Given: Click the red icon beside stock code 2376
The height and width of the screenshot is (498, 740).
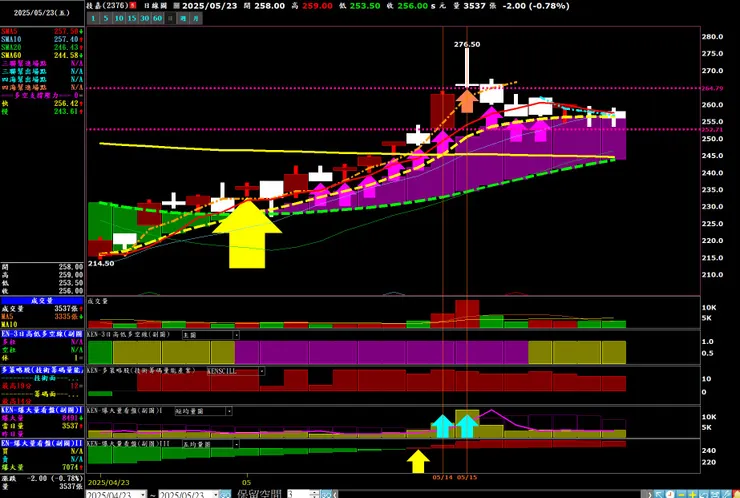Looking at the screenshot, I should [133, 6].
